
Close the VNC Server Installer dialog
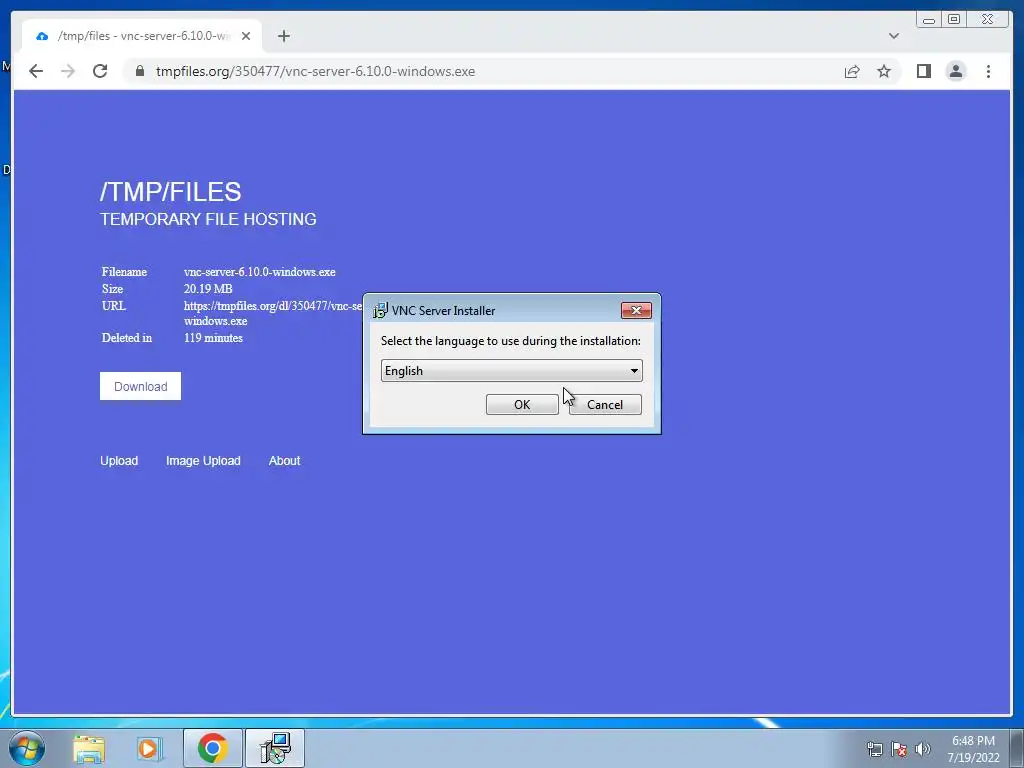click(x=636, y=310)
